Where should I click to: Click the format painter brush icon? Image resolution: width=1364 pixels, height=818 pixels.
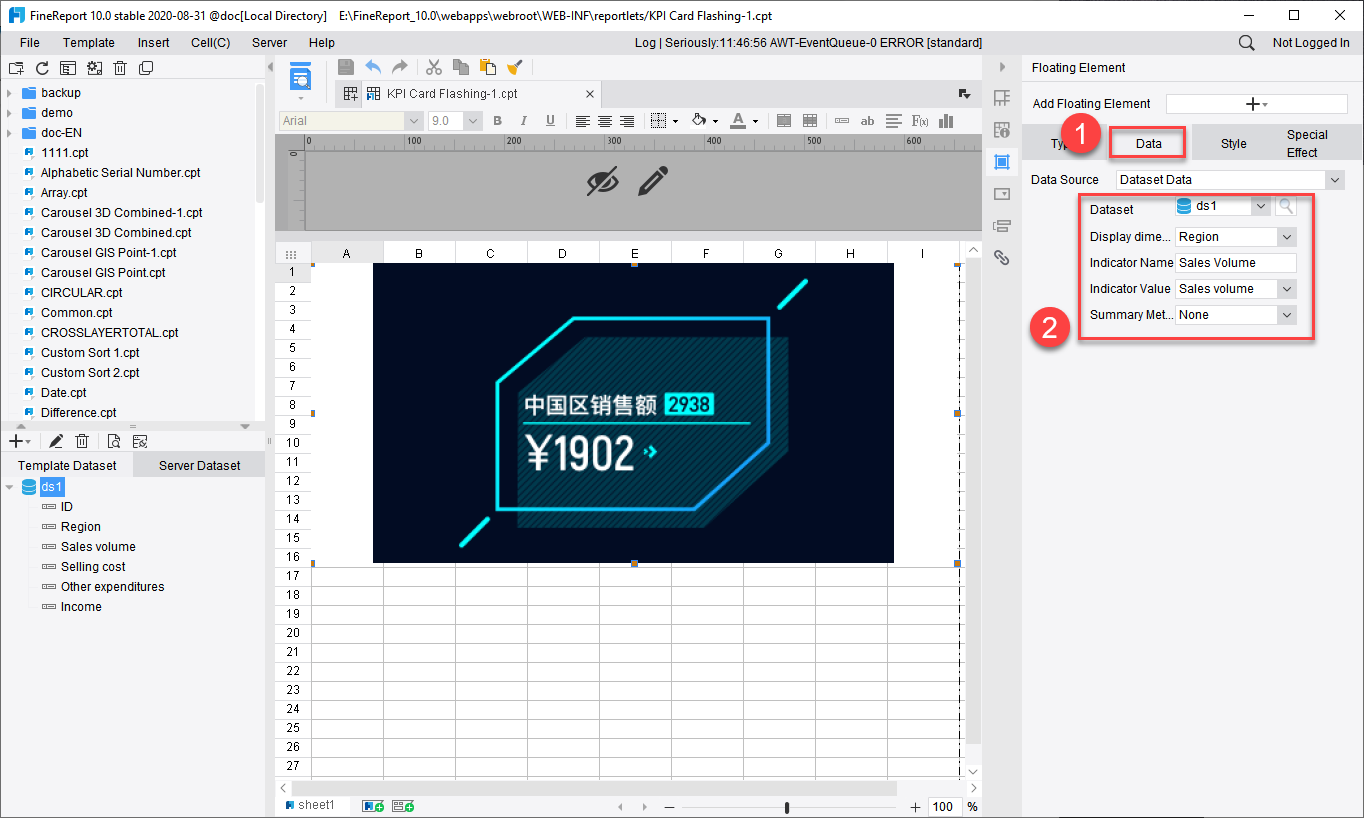click(x=515, y=67)
